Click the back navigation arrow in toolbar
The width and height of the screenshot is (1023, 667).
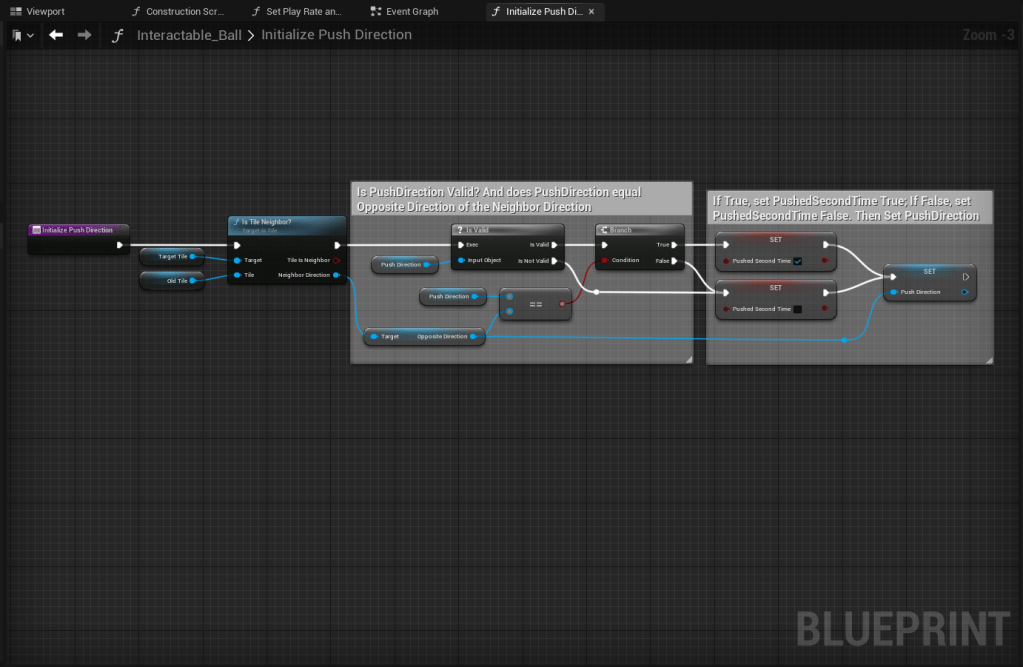click(x=56, y=35)
